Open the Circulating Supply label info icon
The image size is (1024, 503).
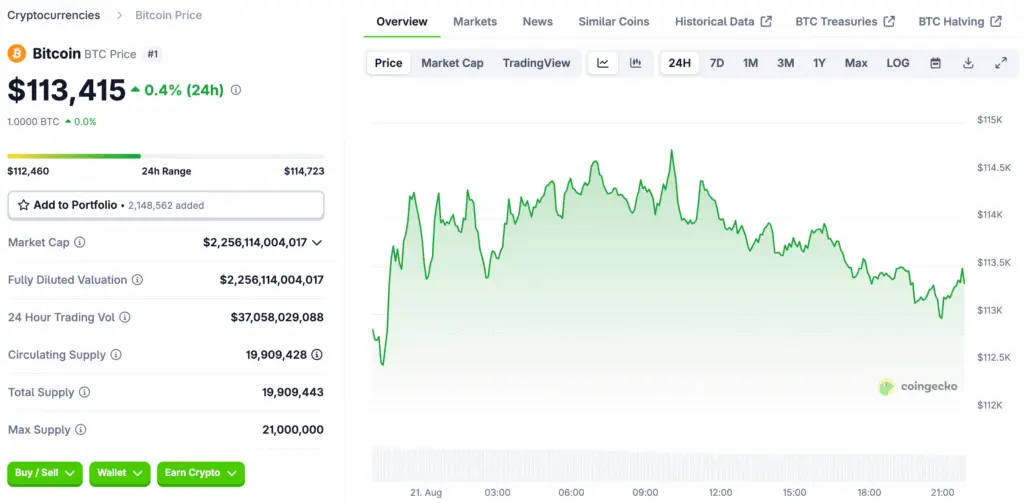(x=116, y=355)
